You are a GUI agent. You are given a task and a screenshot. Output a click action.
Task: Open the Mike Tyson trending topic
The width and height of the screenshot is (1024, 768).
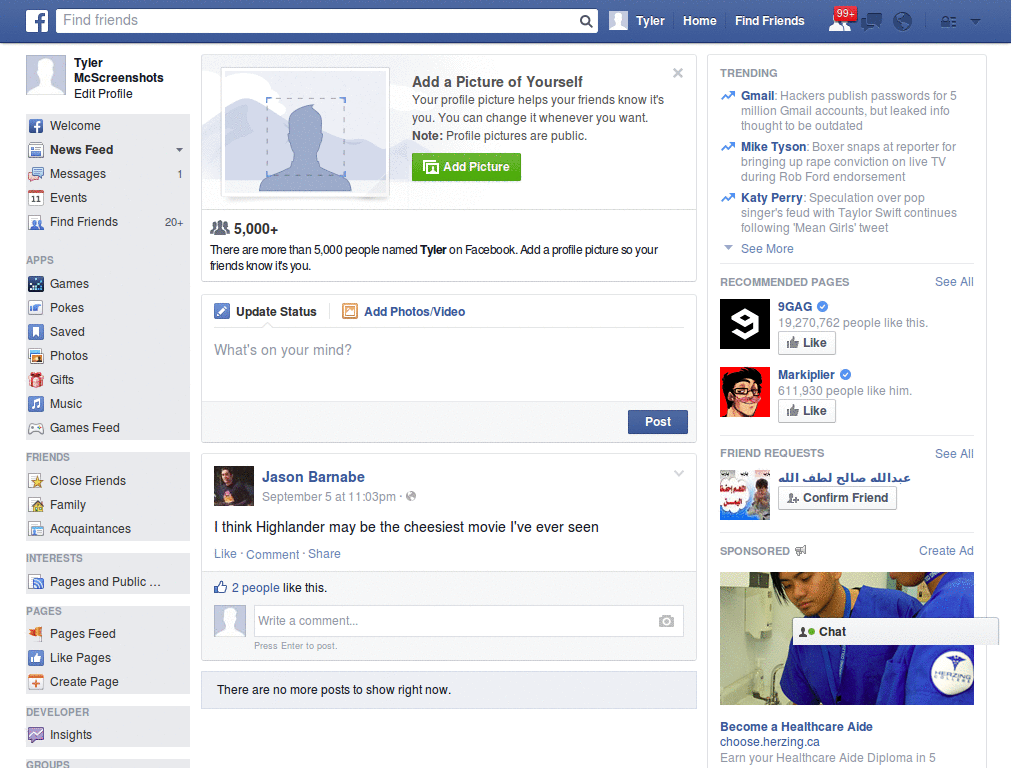(773, 147)
